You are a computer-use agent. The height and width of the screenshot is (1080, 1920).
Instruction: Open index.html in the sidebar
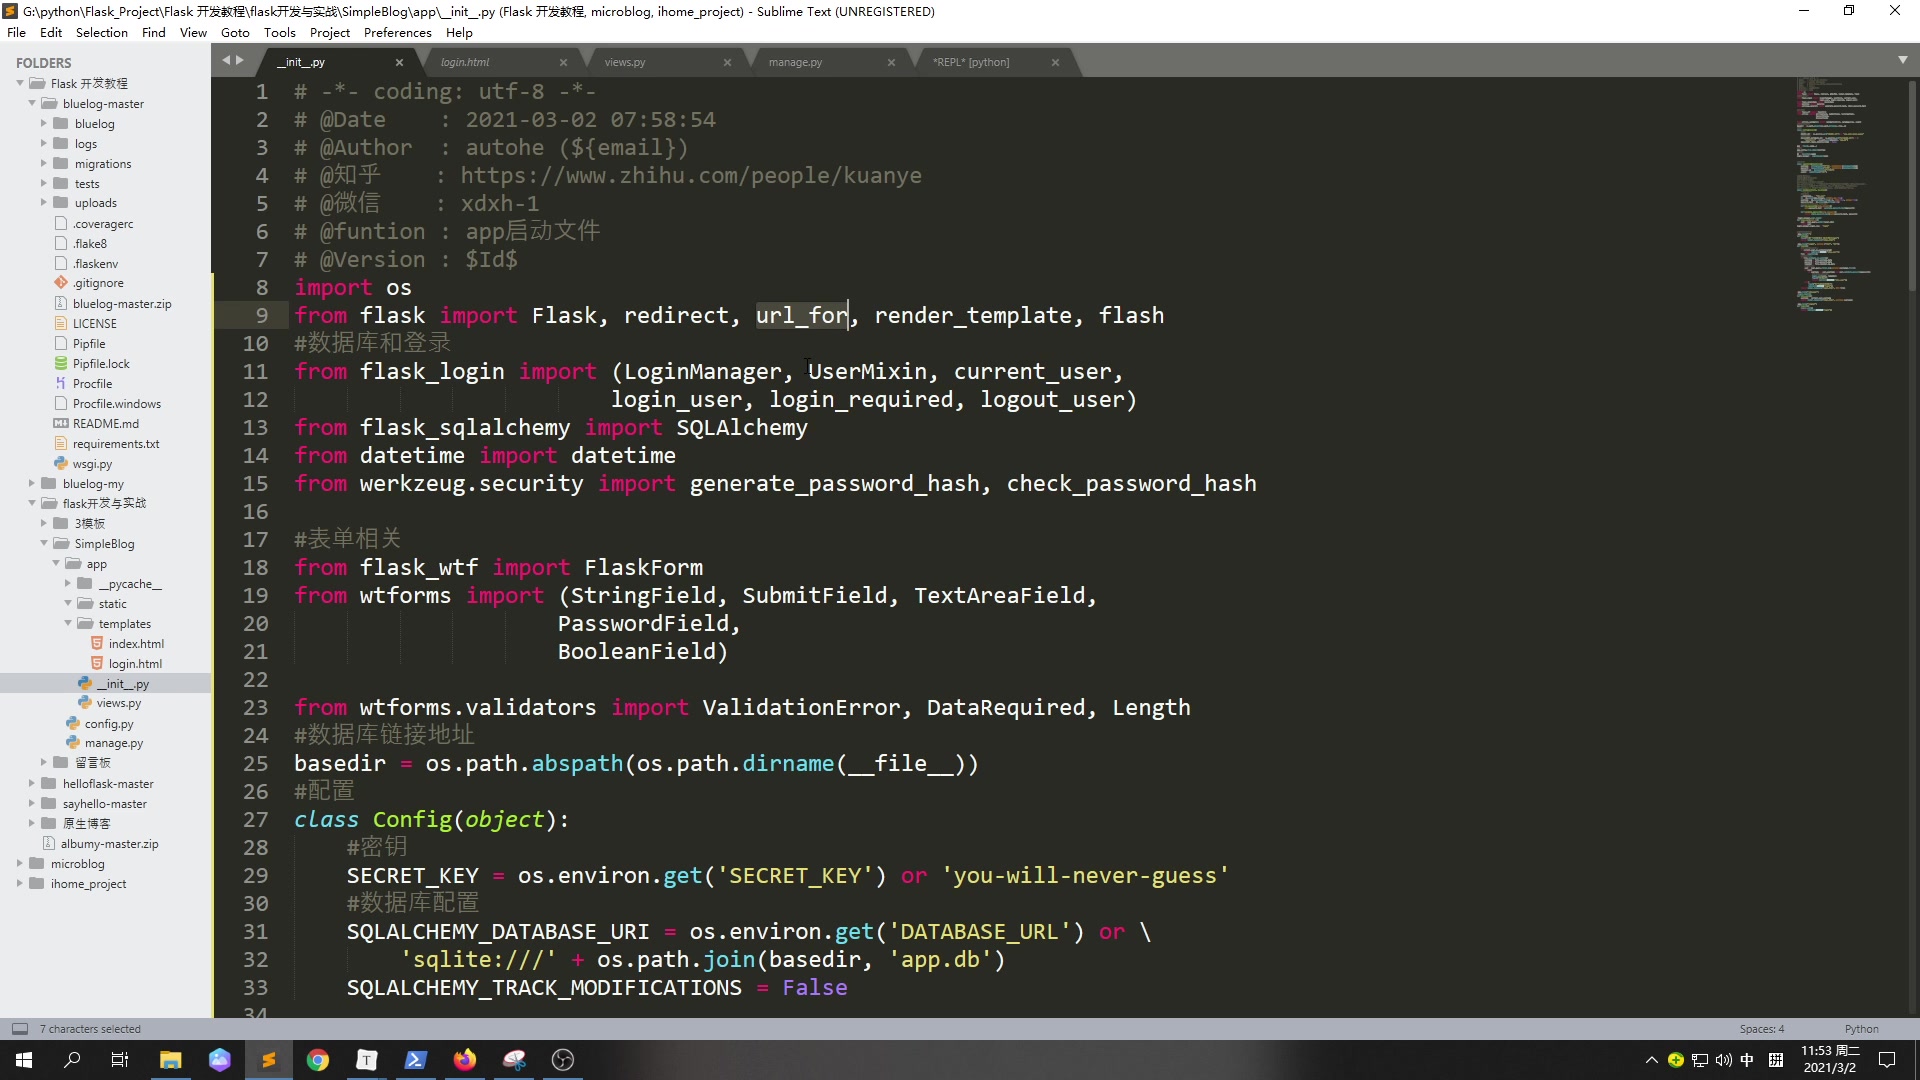(136, 643)
